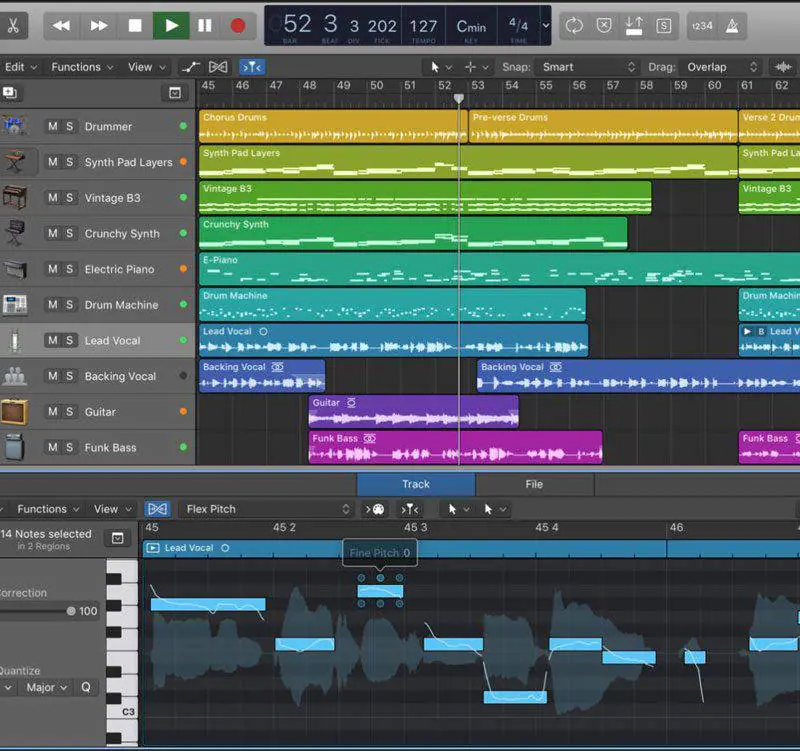
Task: Click the add/duplicate track icon
Action: point(10,92)
